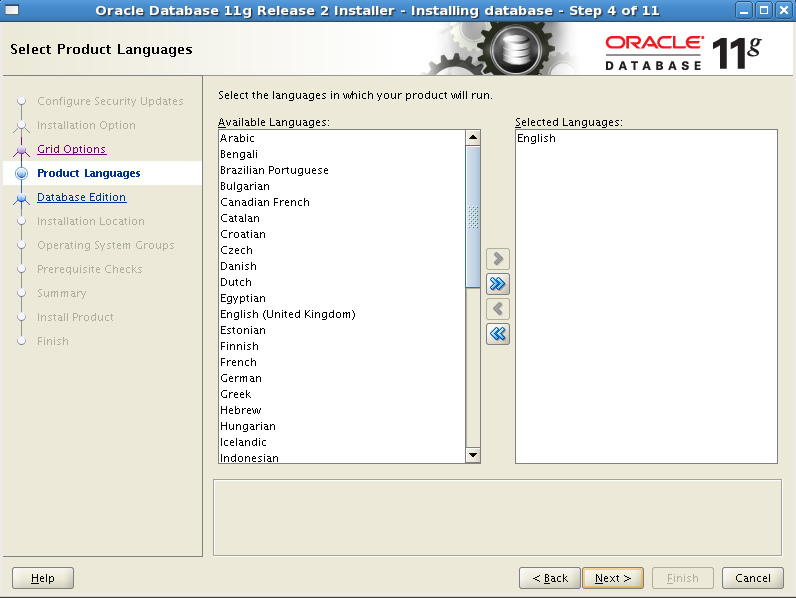
Task: Go to the Database Edition step link
Action: click(81, 197)
